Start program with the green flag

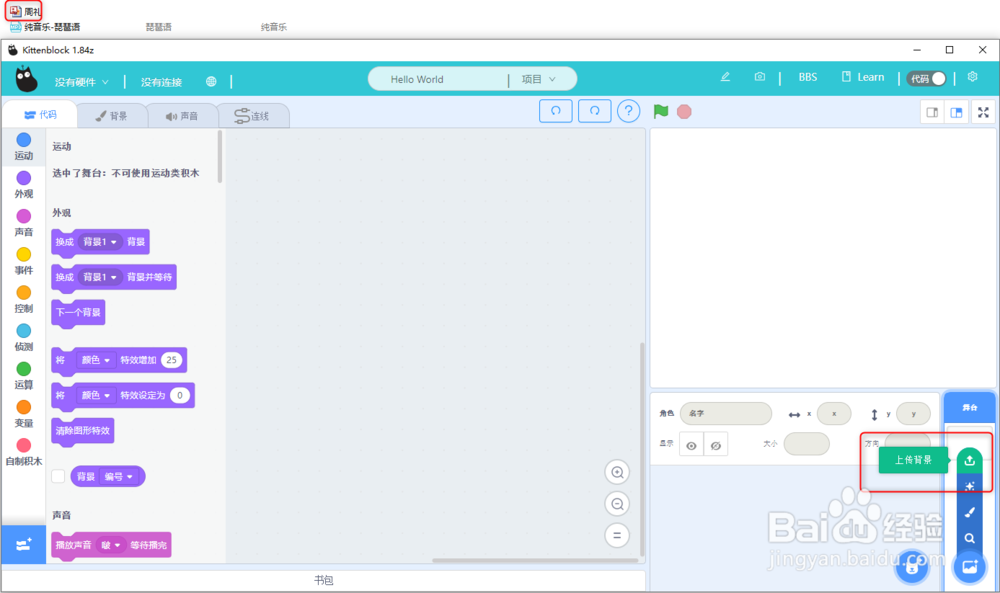661,112
